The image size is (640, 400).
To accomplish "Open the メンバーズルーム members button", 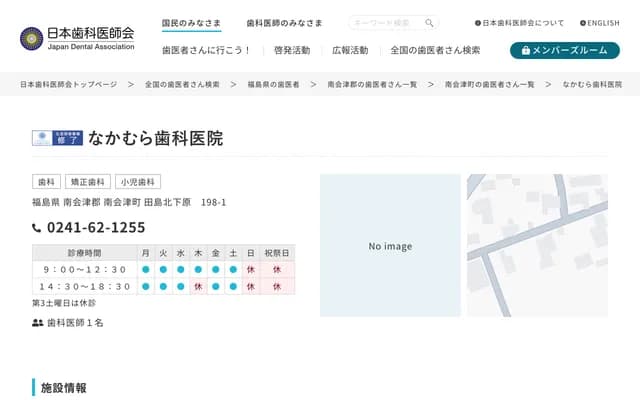I will click(x=564, y=50).
